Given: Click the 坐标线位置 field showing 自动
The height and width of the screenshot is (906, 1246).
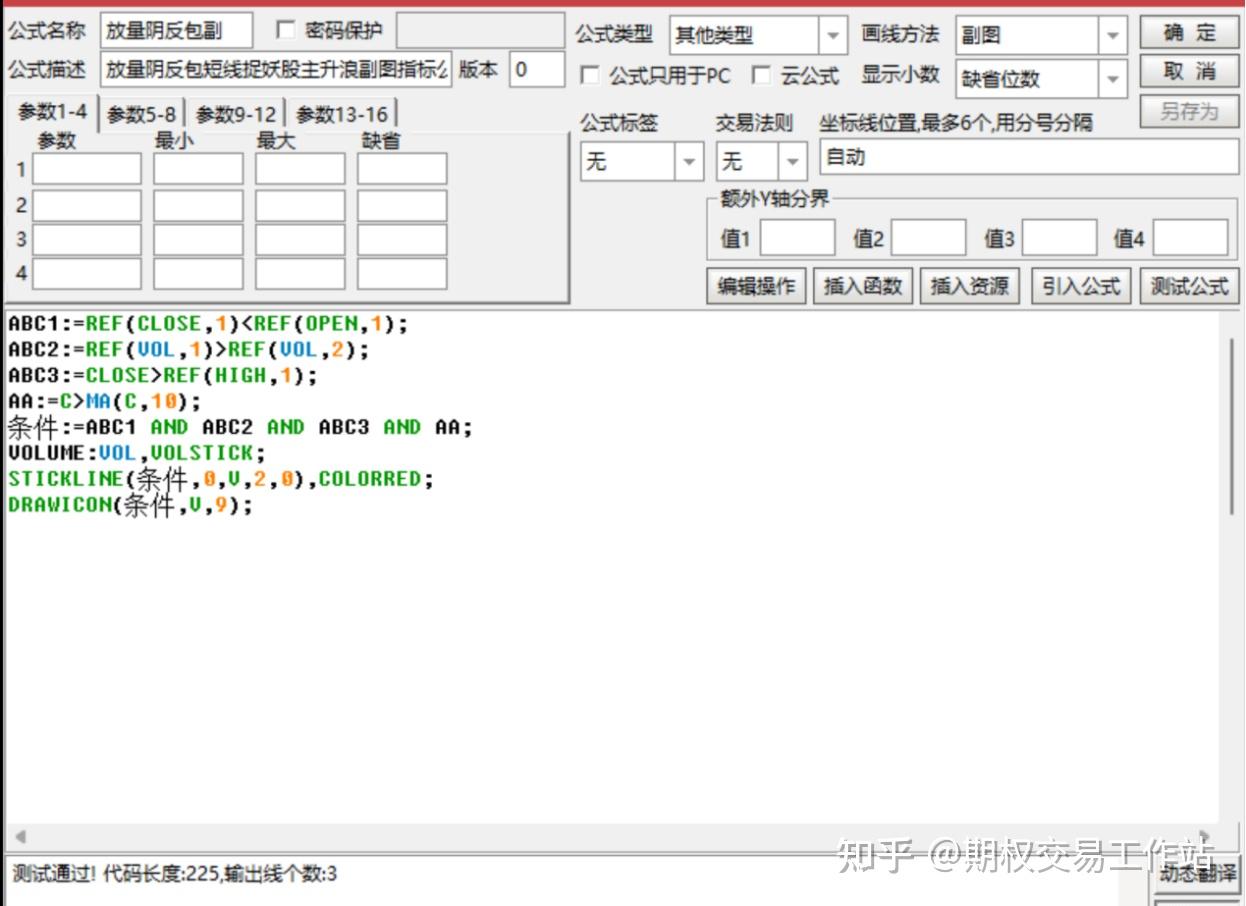Looking at the screenshot, I should pos(1028,157).
